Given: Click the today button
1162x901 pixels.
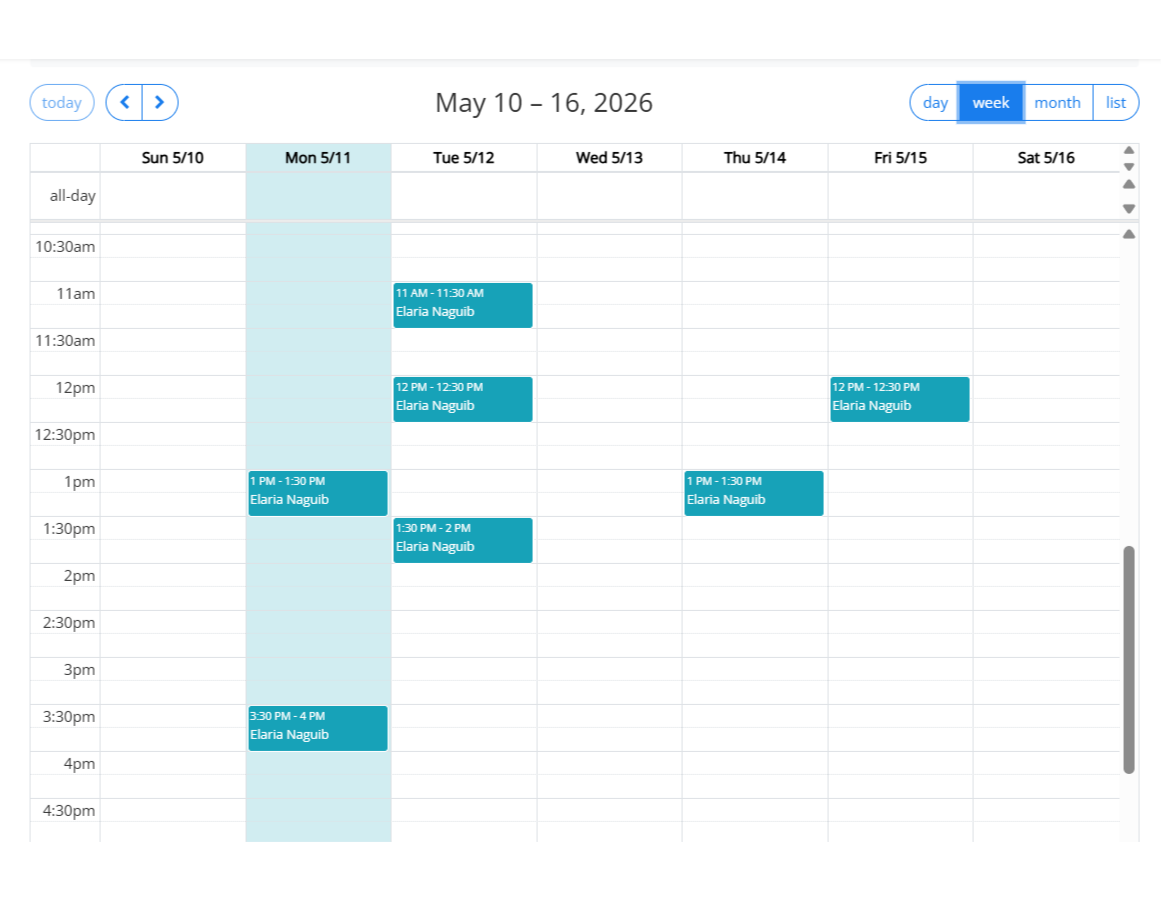Looking at the screenshot, I should [62, 102].
